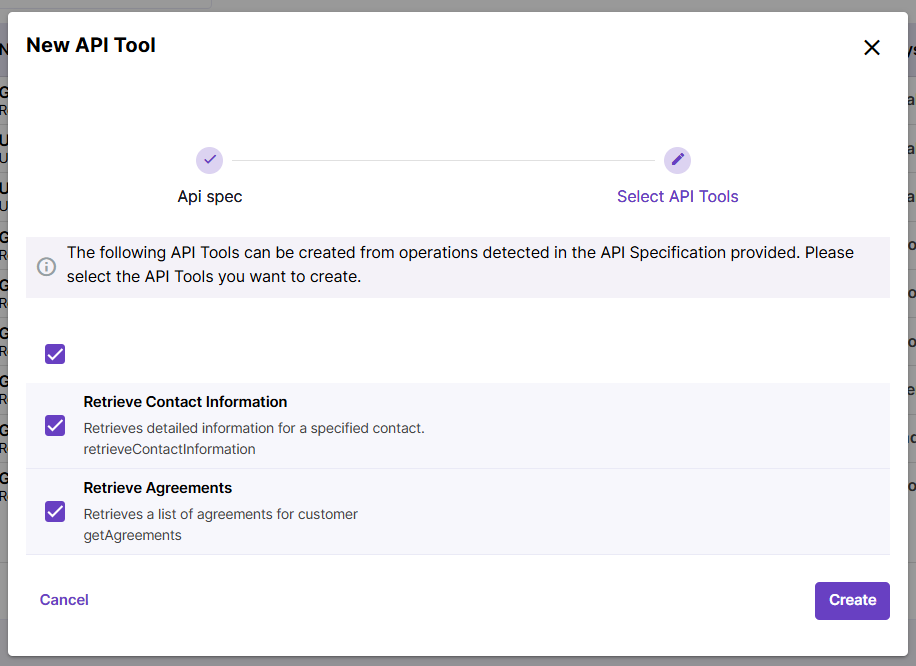Cancel the API tool creation

pyautogui.click(x=64, y=600)
